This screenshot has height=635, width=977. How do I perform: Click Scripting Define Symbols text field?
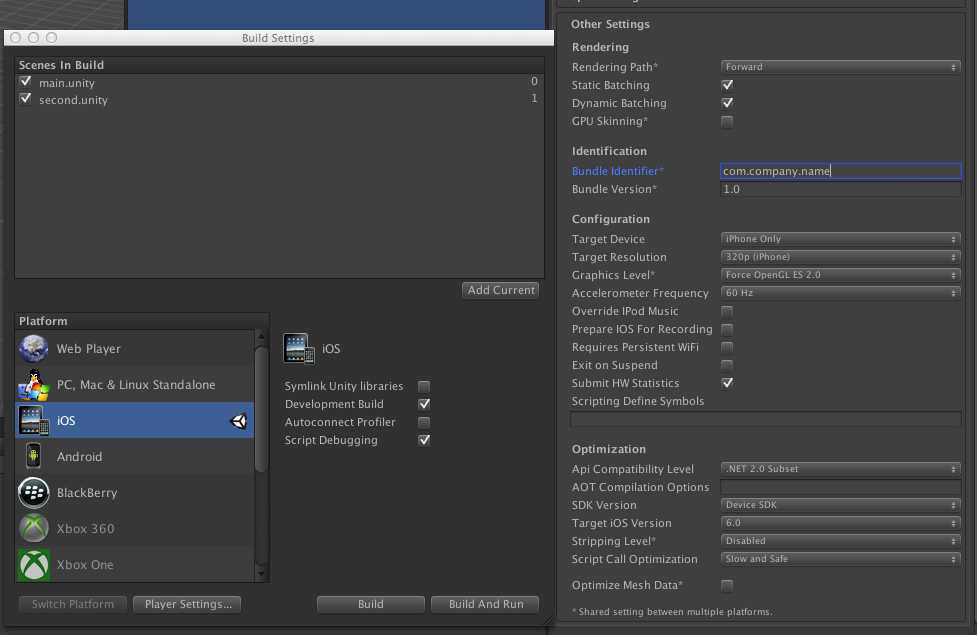pos(766,419)
